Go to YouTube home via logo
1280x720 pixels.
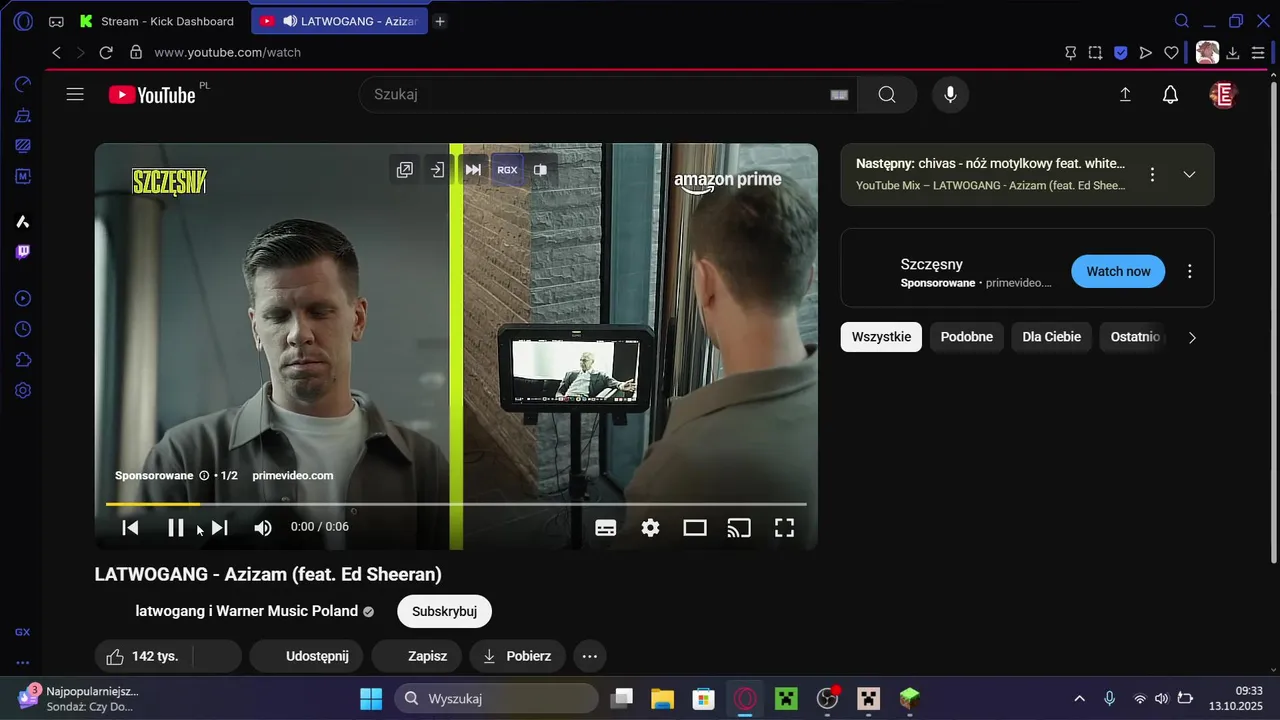pos(152,95)
